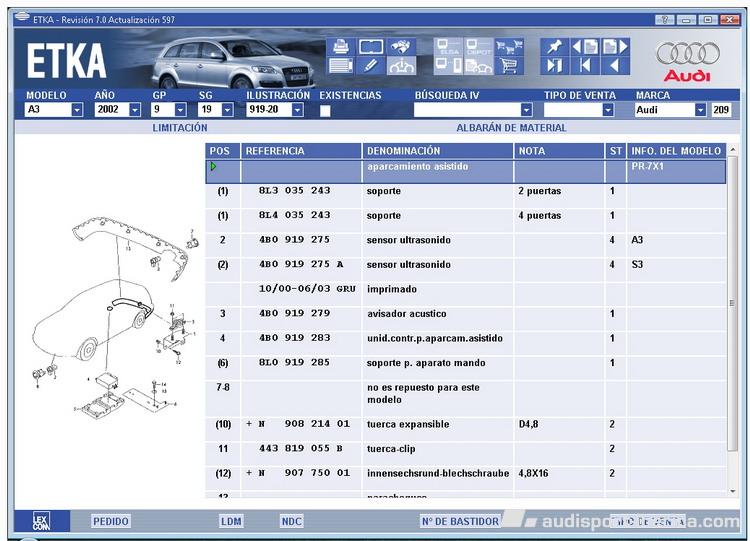Click the Nº DE BASTIDOR button

(460, 521)
